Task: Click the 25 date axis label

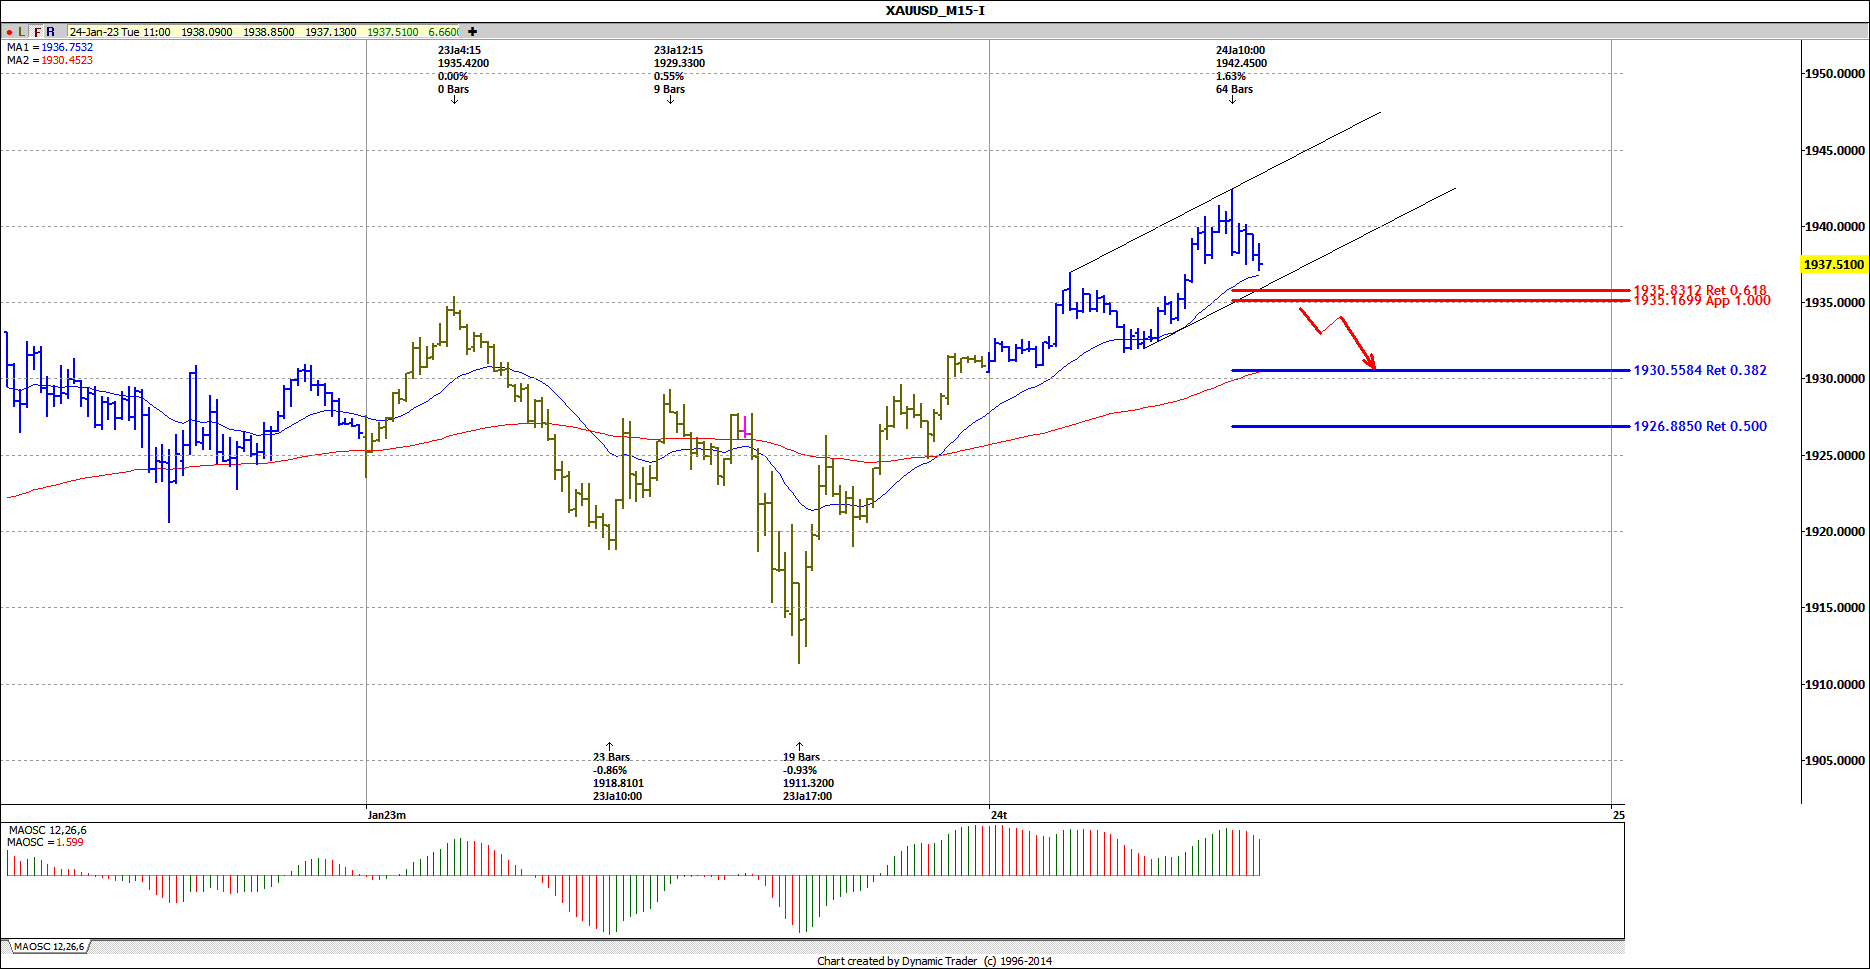Action: [x=1619, y=815]
